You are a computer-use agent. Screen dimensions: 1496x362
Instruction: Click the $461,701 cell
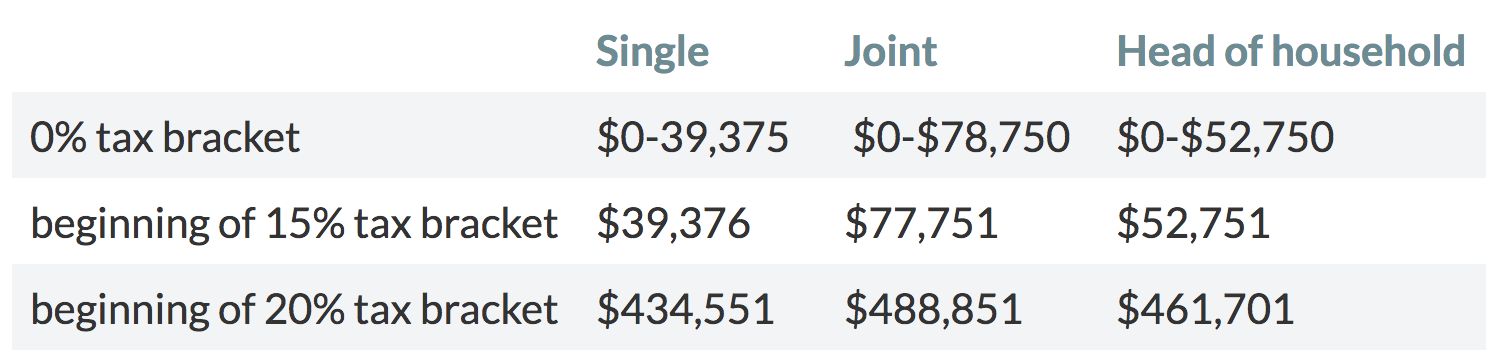pos(1205,309)
